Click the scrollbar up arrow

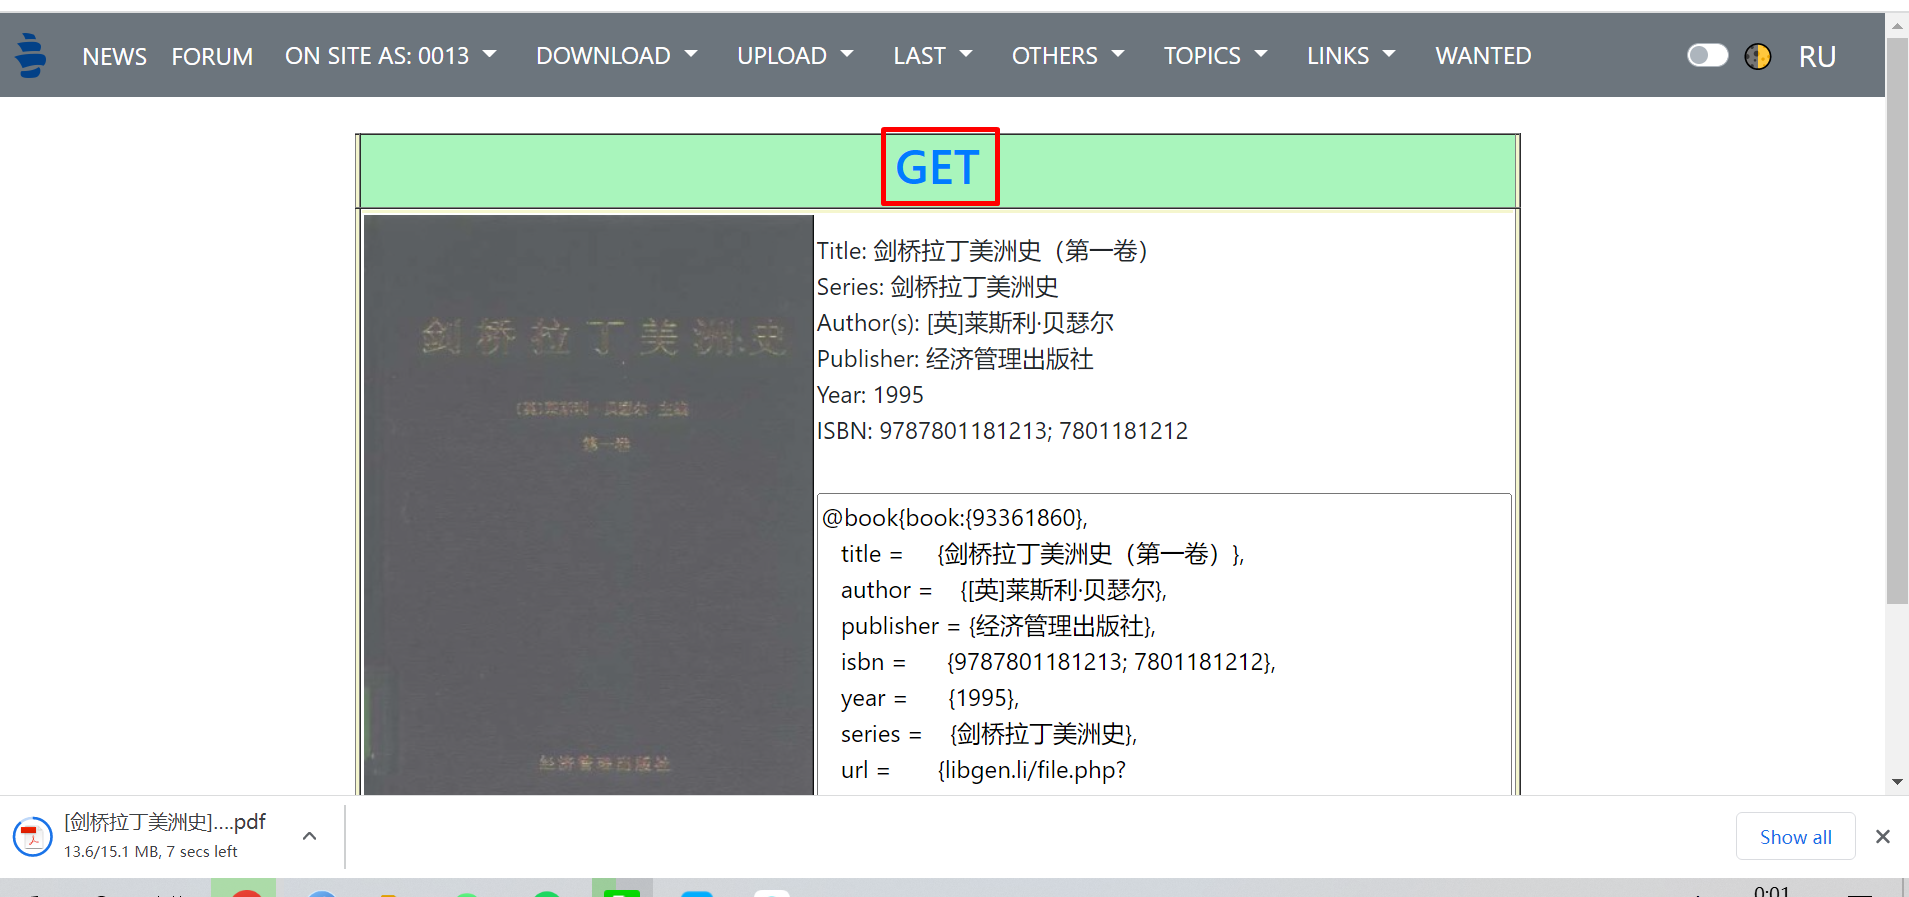[x=1897, y=26]
